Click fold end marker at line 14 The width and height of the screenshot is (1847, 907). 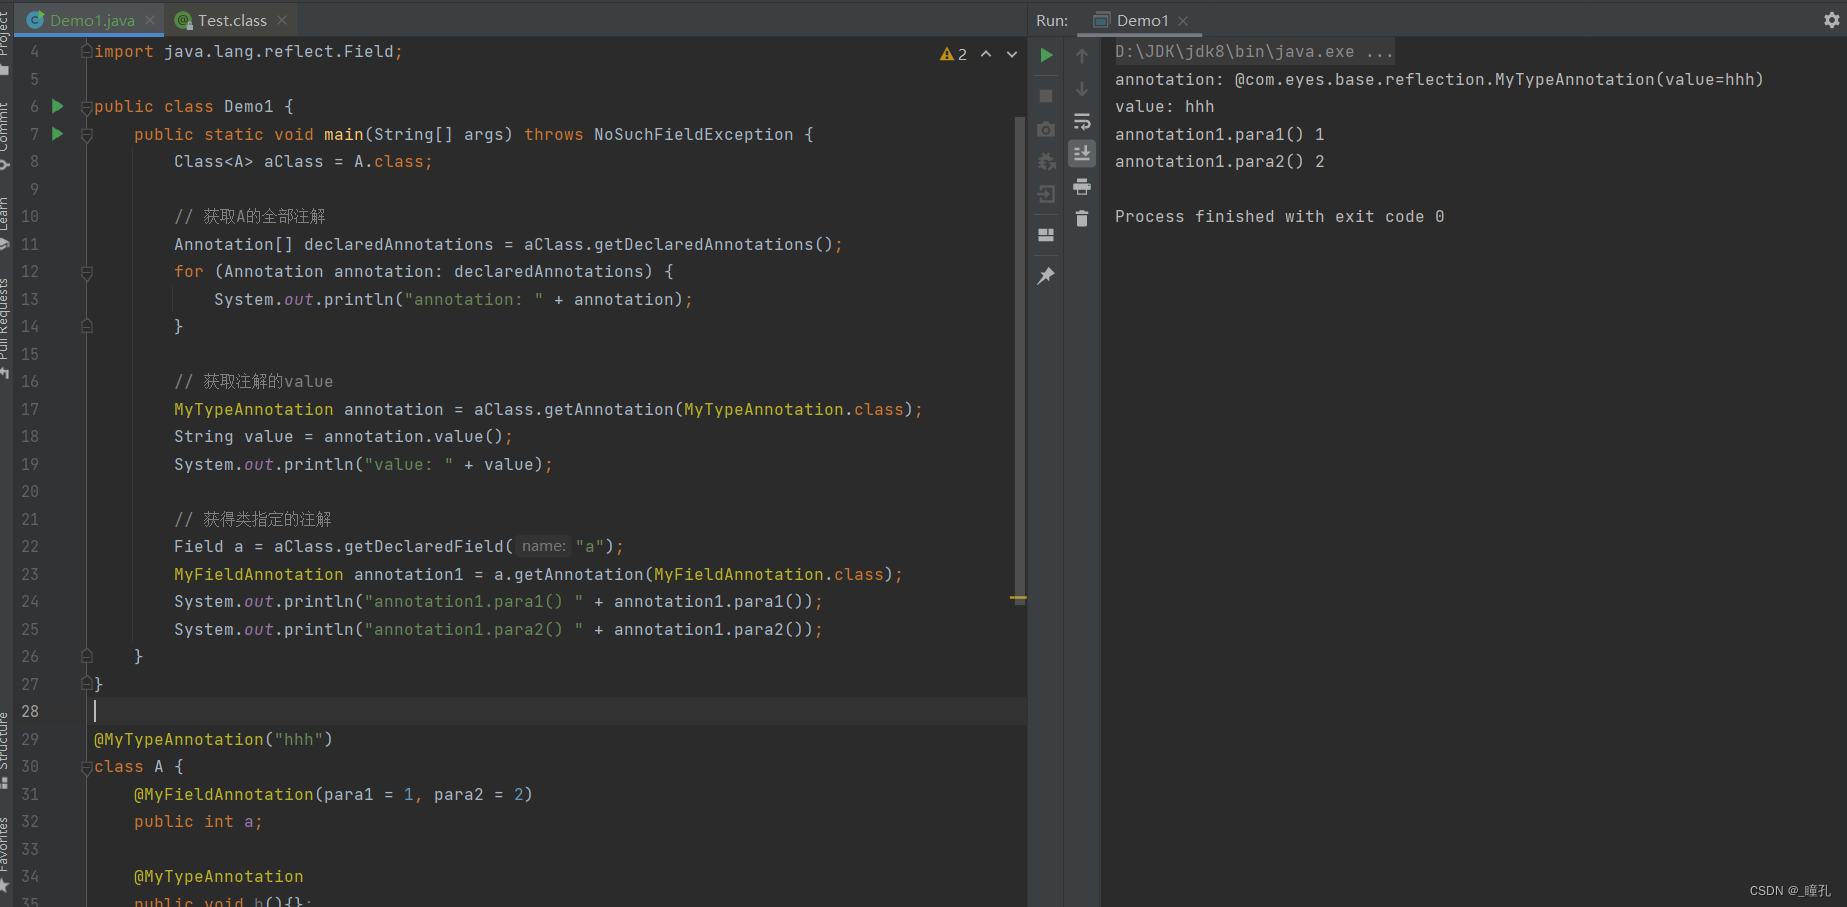point(86,326)
